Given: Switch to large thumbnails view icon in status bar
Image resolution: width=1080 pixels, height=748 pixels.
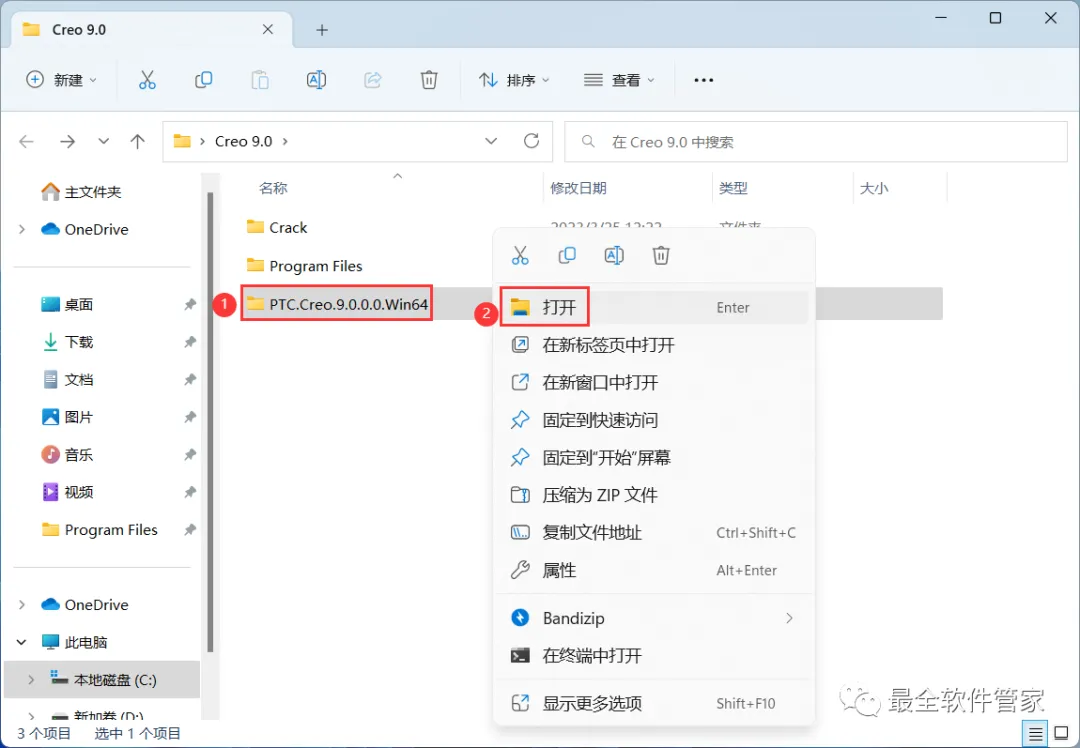Looking at the screenshot, I should coord(1061,734).
